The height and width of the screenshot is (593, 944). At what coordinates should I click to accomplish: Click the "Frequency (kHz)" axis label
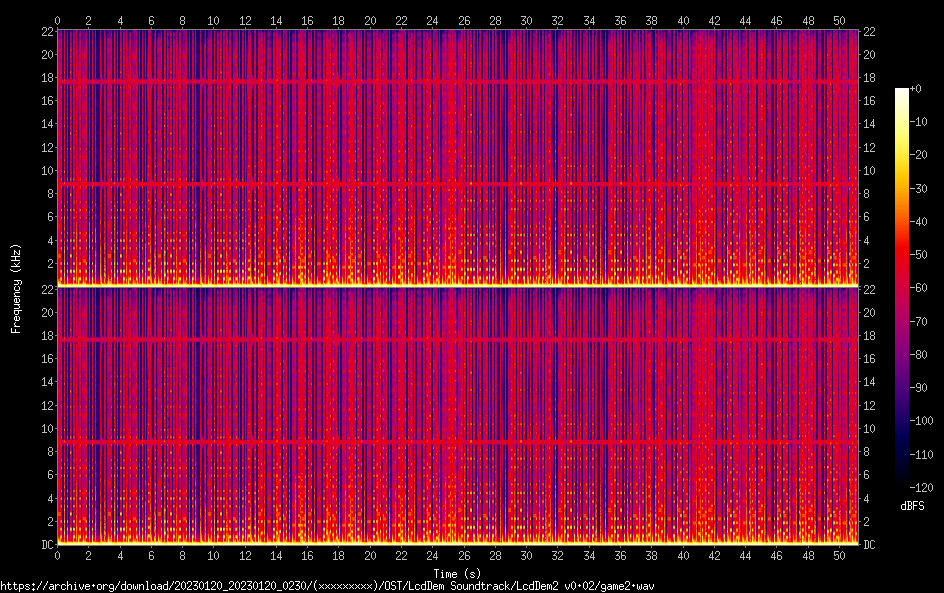[16, 288]
